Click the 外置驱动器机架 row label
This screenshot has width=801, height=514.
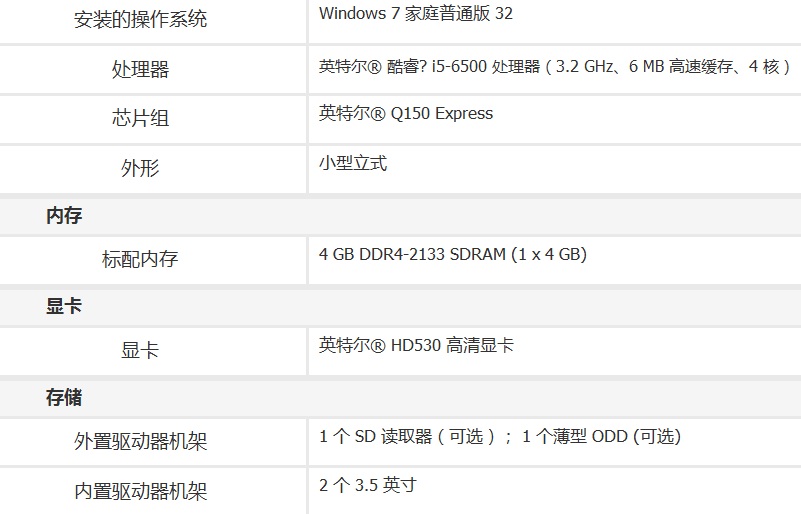tap(140, 441)
